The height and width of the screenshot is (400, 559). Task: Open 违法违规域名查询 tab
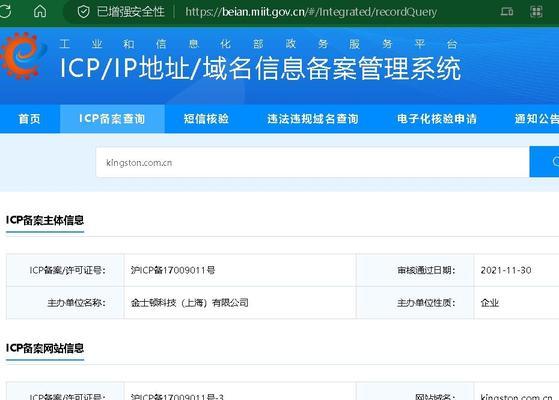coord(313,119)
